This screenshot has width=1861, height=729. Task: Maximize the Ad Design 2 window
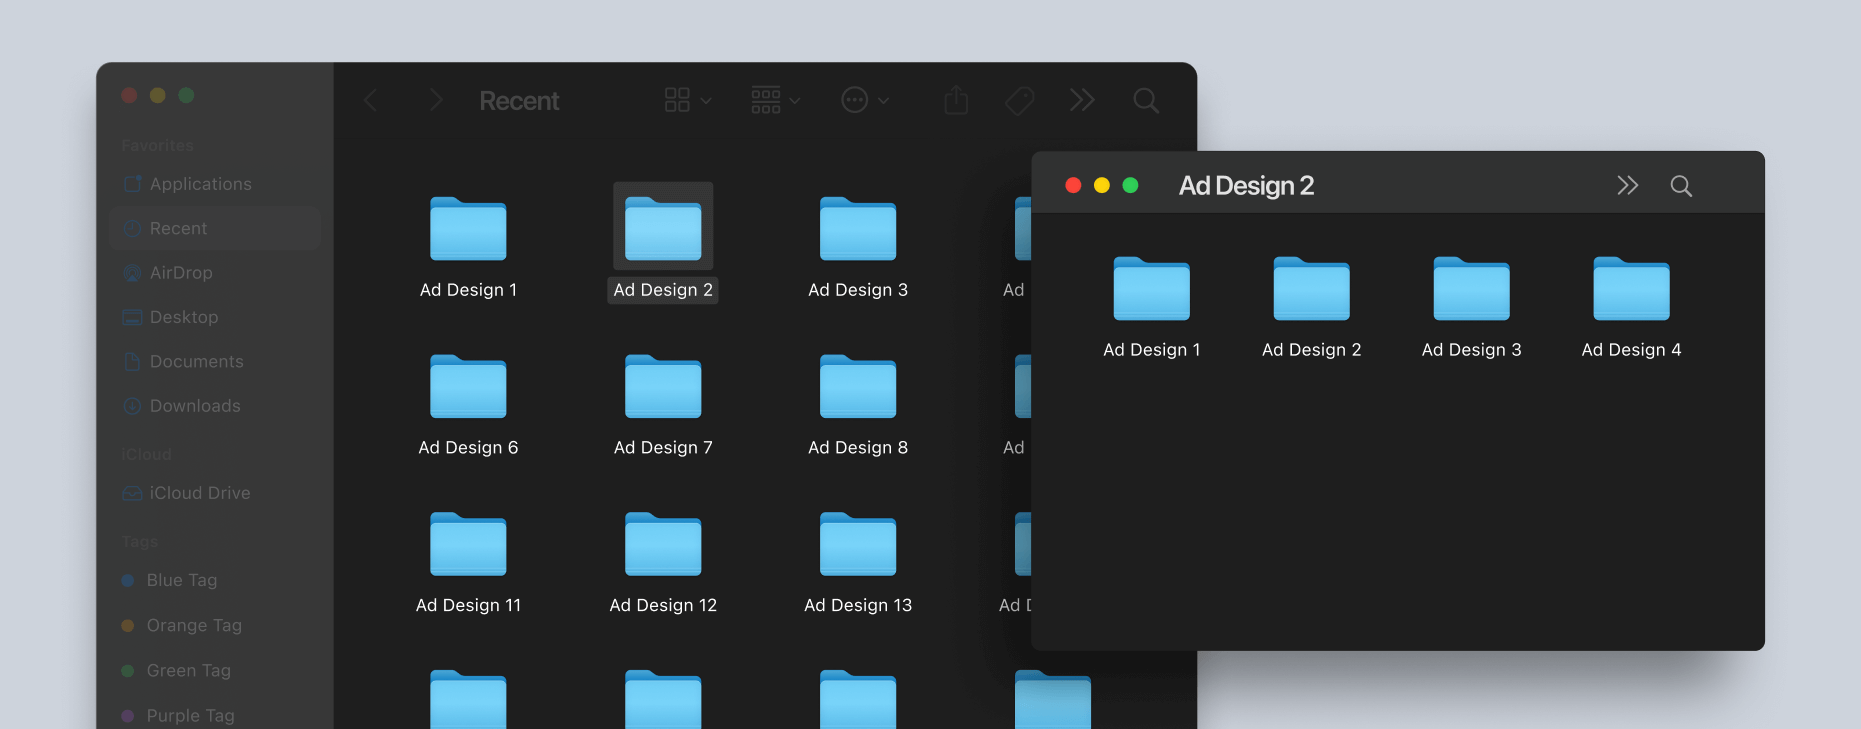pos(1130,185)
